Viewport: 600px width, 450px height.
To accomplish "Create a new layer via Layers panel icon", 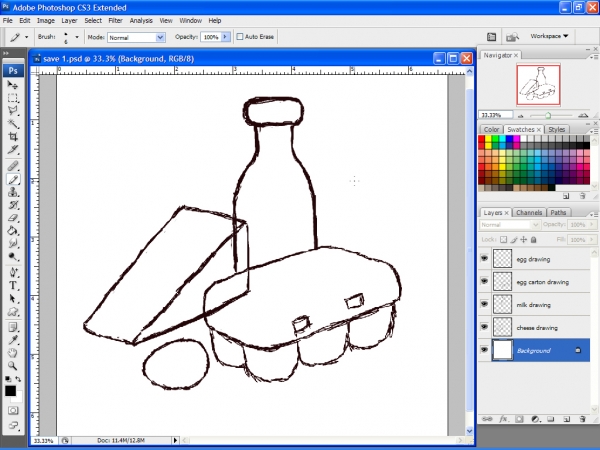I will click(x=567, y=419).
